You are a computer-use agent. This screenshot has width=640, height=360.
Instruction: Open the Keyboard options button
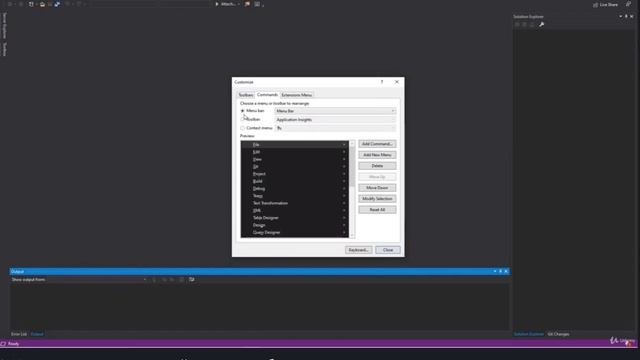(x=359, y=250)
